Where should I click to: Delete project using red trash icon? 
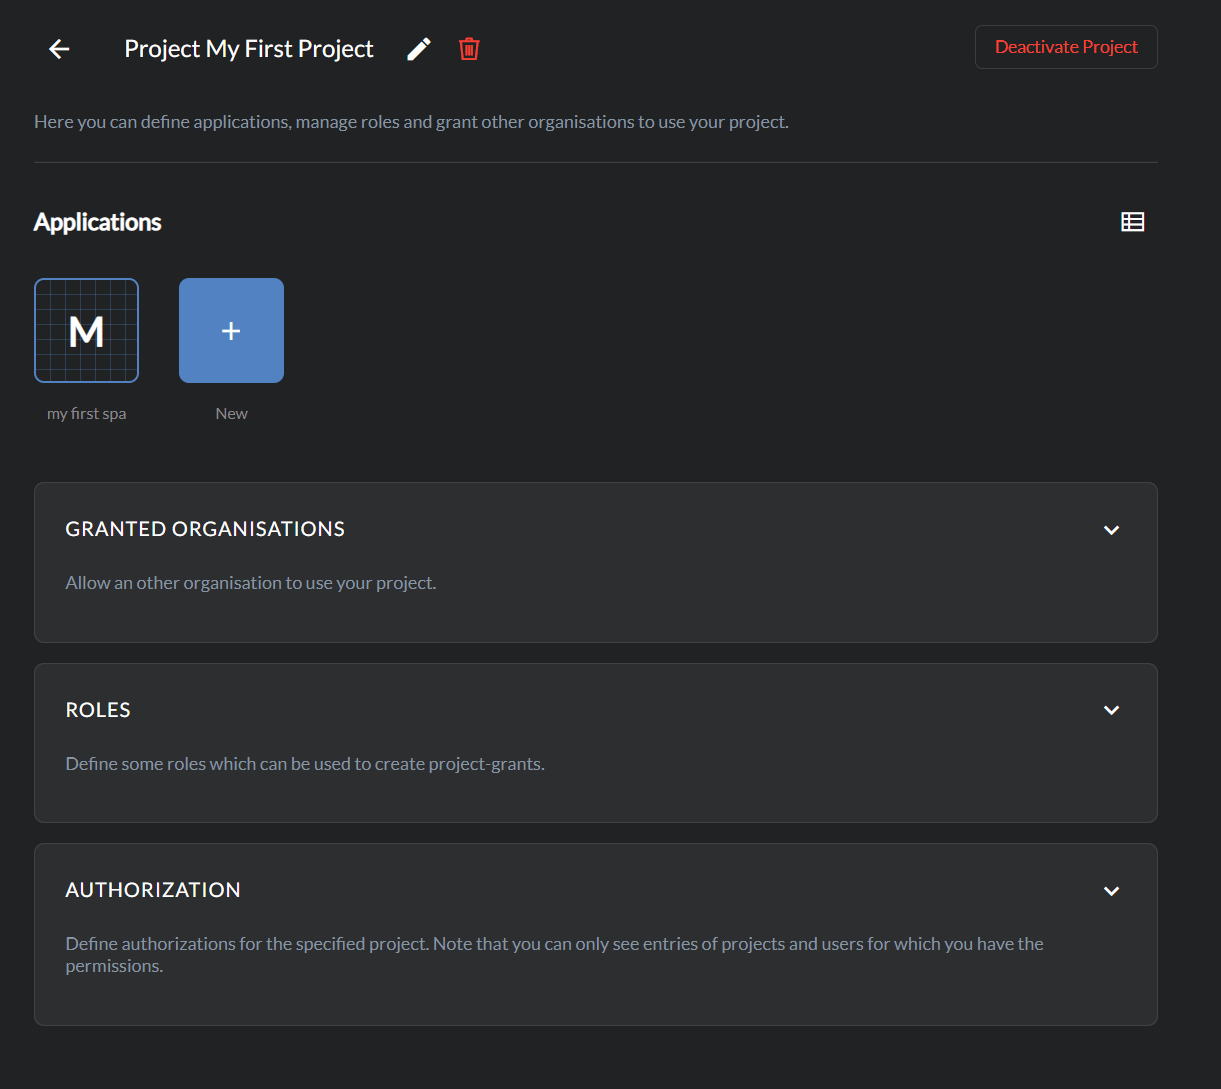click(469, 49)
